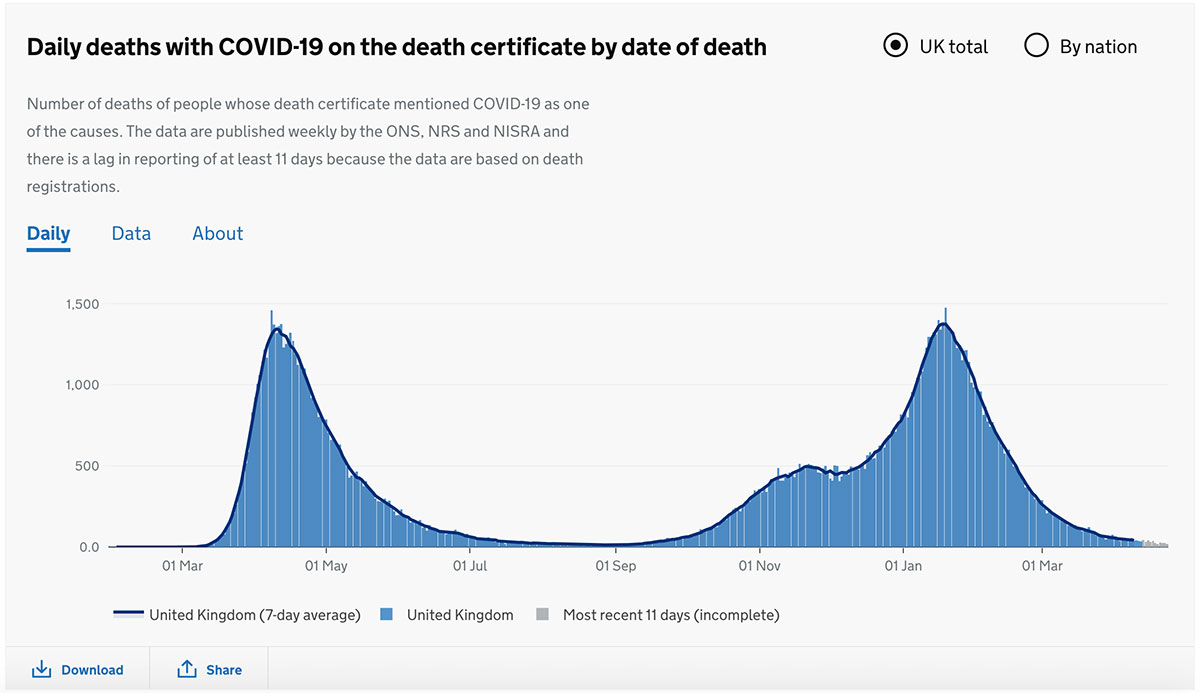This screenshot has height=693, width=1200.
Task: Select the UK total radio button
Action: point(895,46)
